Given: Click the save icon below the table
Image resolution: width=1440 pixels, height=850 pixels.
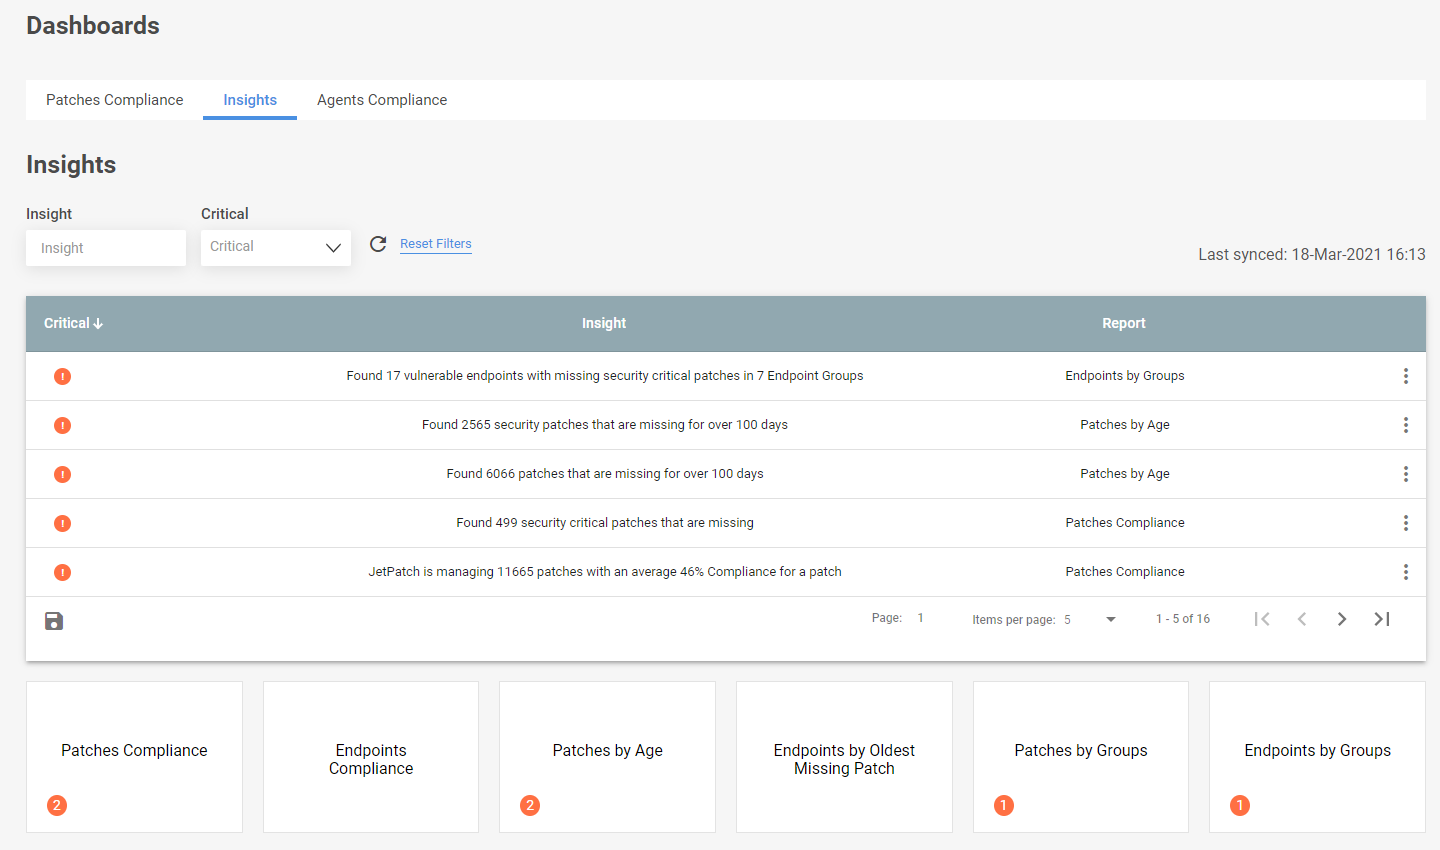Looking at the screenshot, I should 54,621.
